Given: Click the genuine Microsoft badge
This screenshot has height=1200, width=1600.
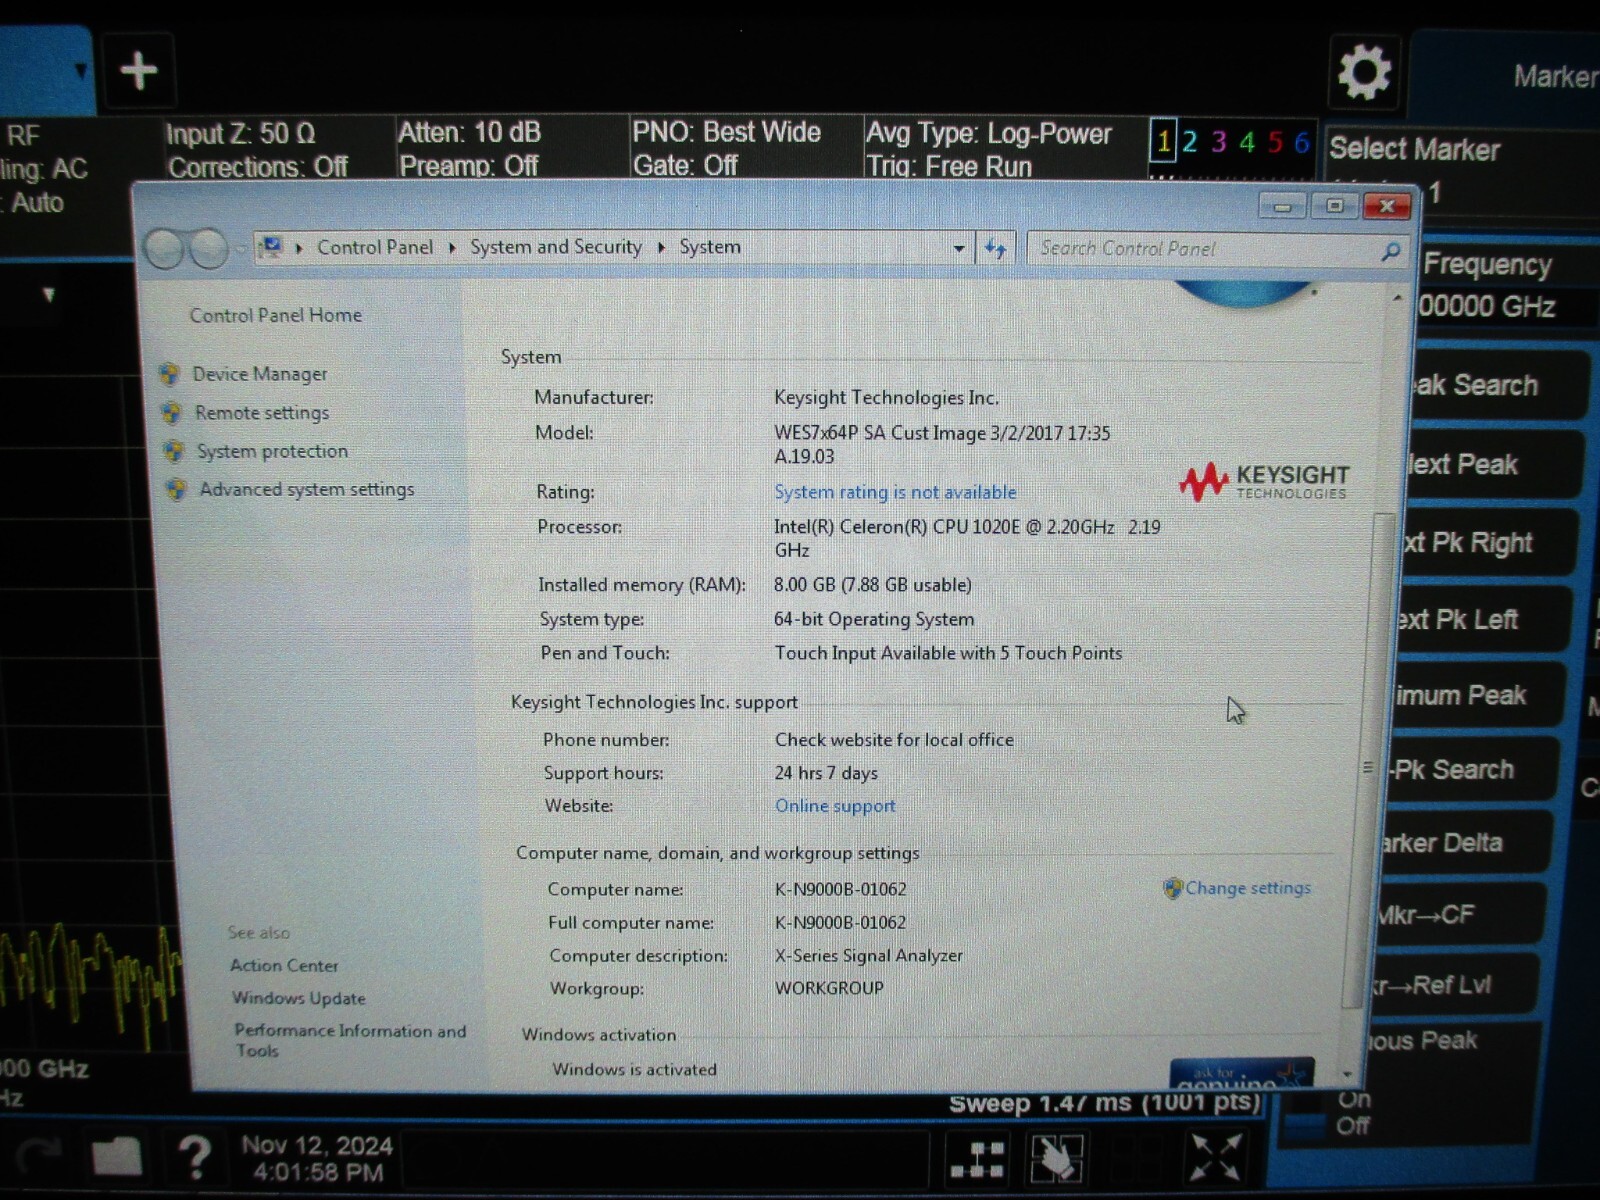Looking at the screenshot, I should click(x=1242, y=1074).
